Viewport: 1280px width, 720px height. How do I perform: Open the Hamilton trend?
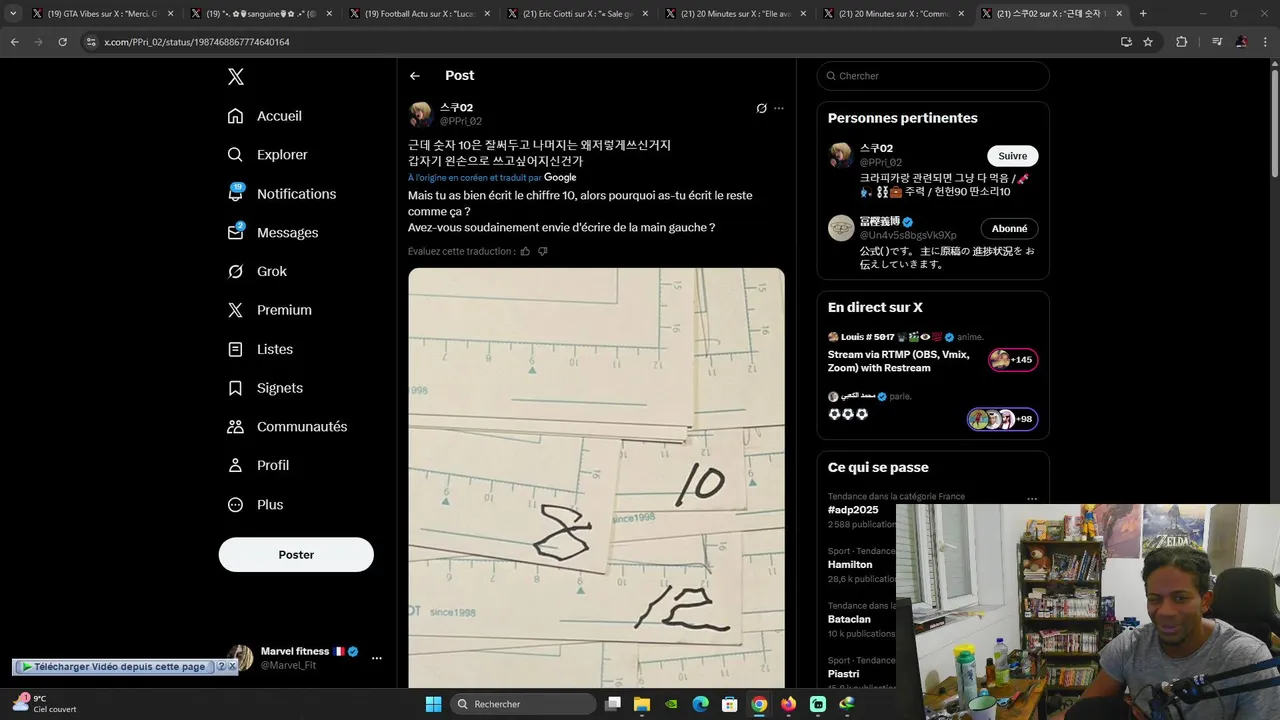[x=850, y=565]
